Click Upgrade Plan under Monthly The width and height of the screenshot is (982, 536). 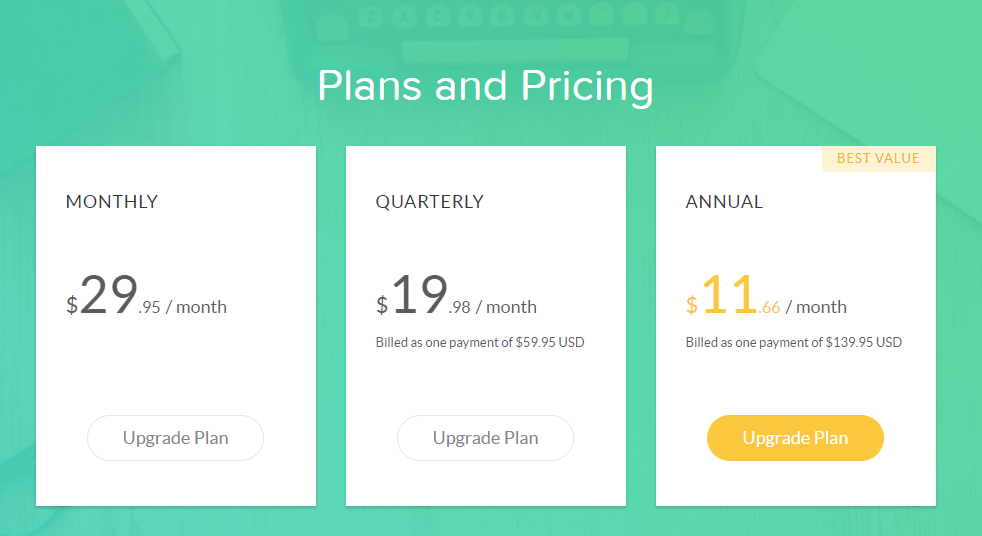pos(175,438)
